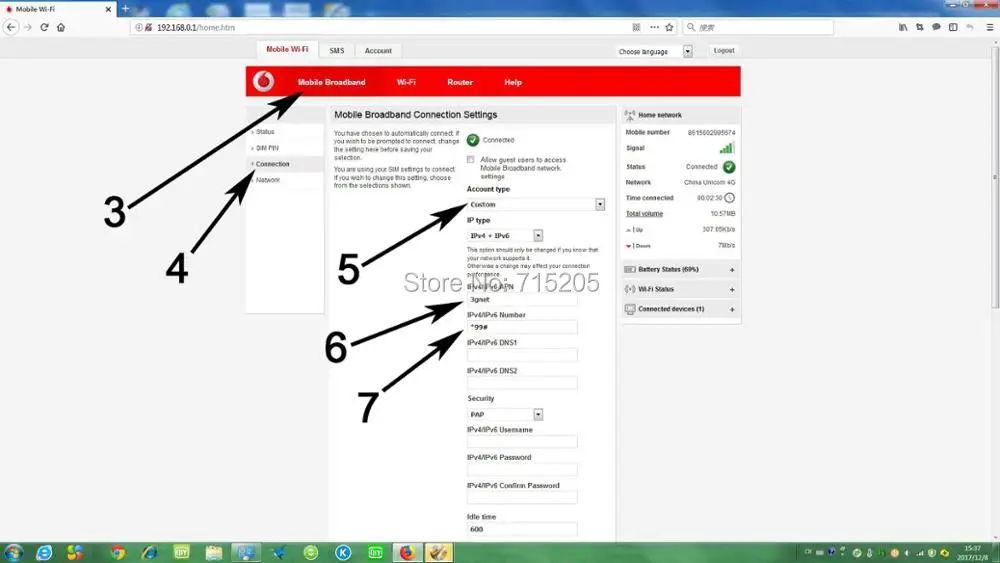Screen dimensions: 1000x563
Task: Click the IPv4/IPv6 Username field
Action: pyautogui.click(x=522, y=442)
